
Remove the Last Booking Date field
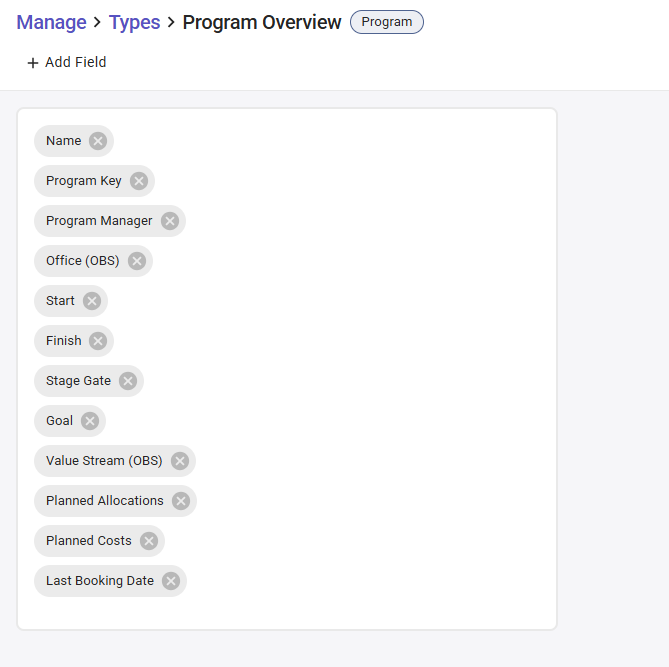coord(171,581)
